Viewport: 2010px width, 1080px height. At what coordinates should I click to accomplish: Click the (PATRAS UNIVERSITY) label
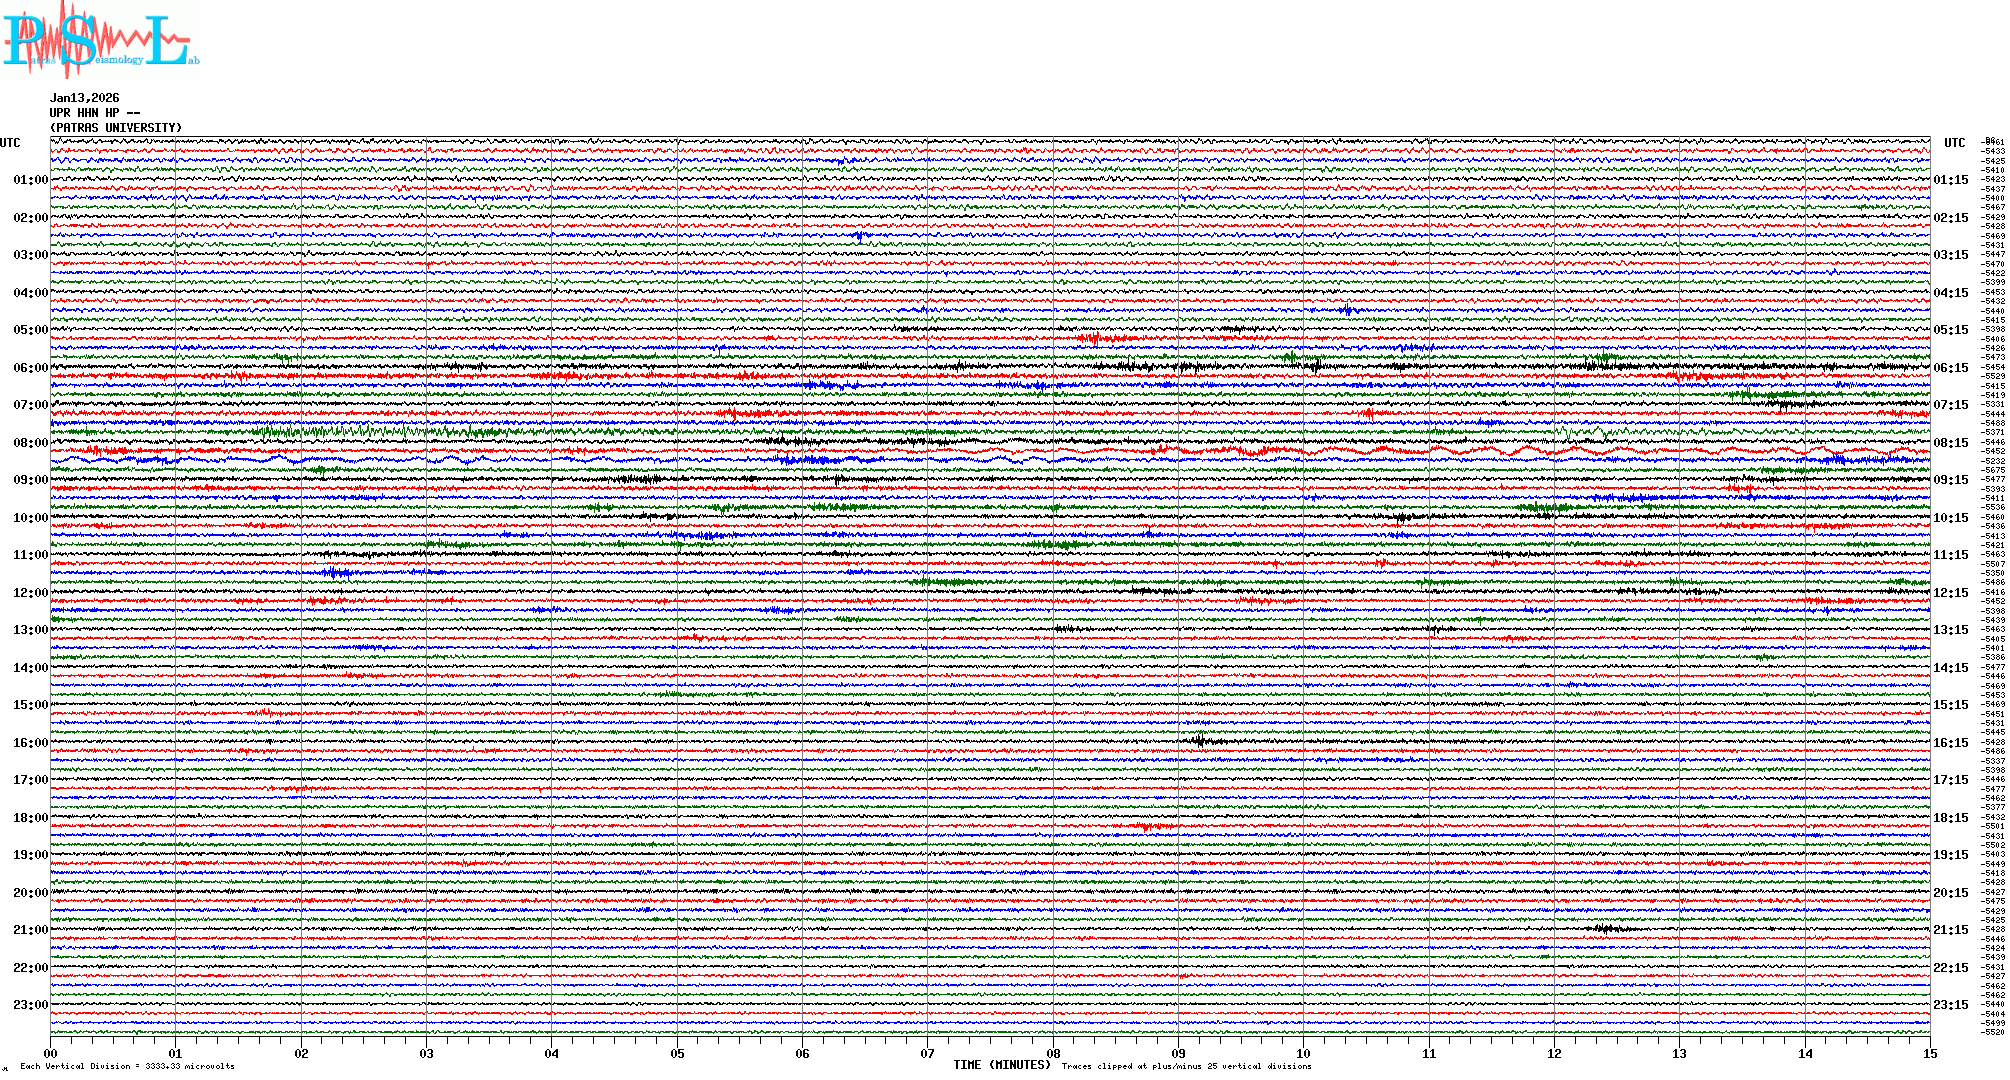tap(116, 128)
